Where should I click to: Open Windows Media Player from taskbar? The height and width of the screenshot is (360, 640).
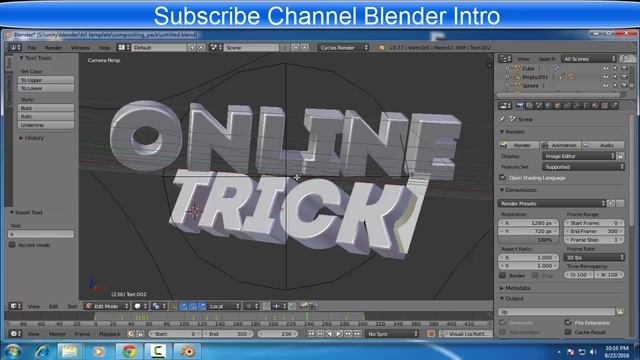(x=98, y=351)
